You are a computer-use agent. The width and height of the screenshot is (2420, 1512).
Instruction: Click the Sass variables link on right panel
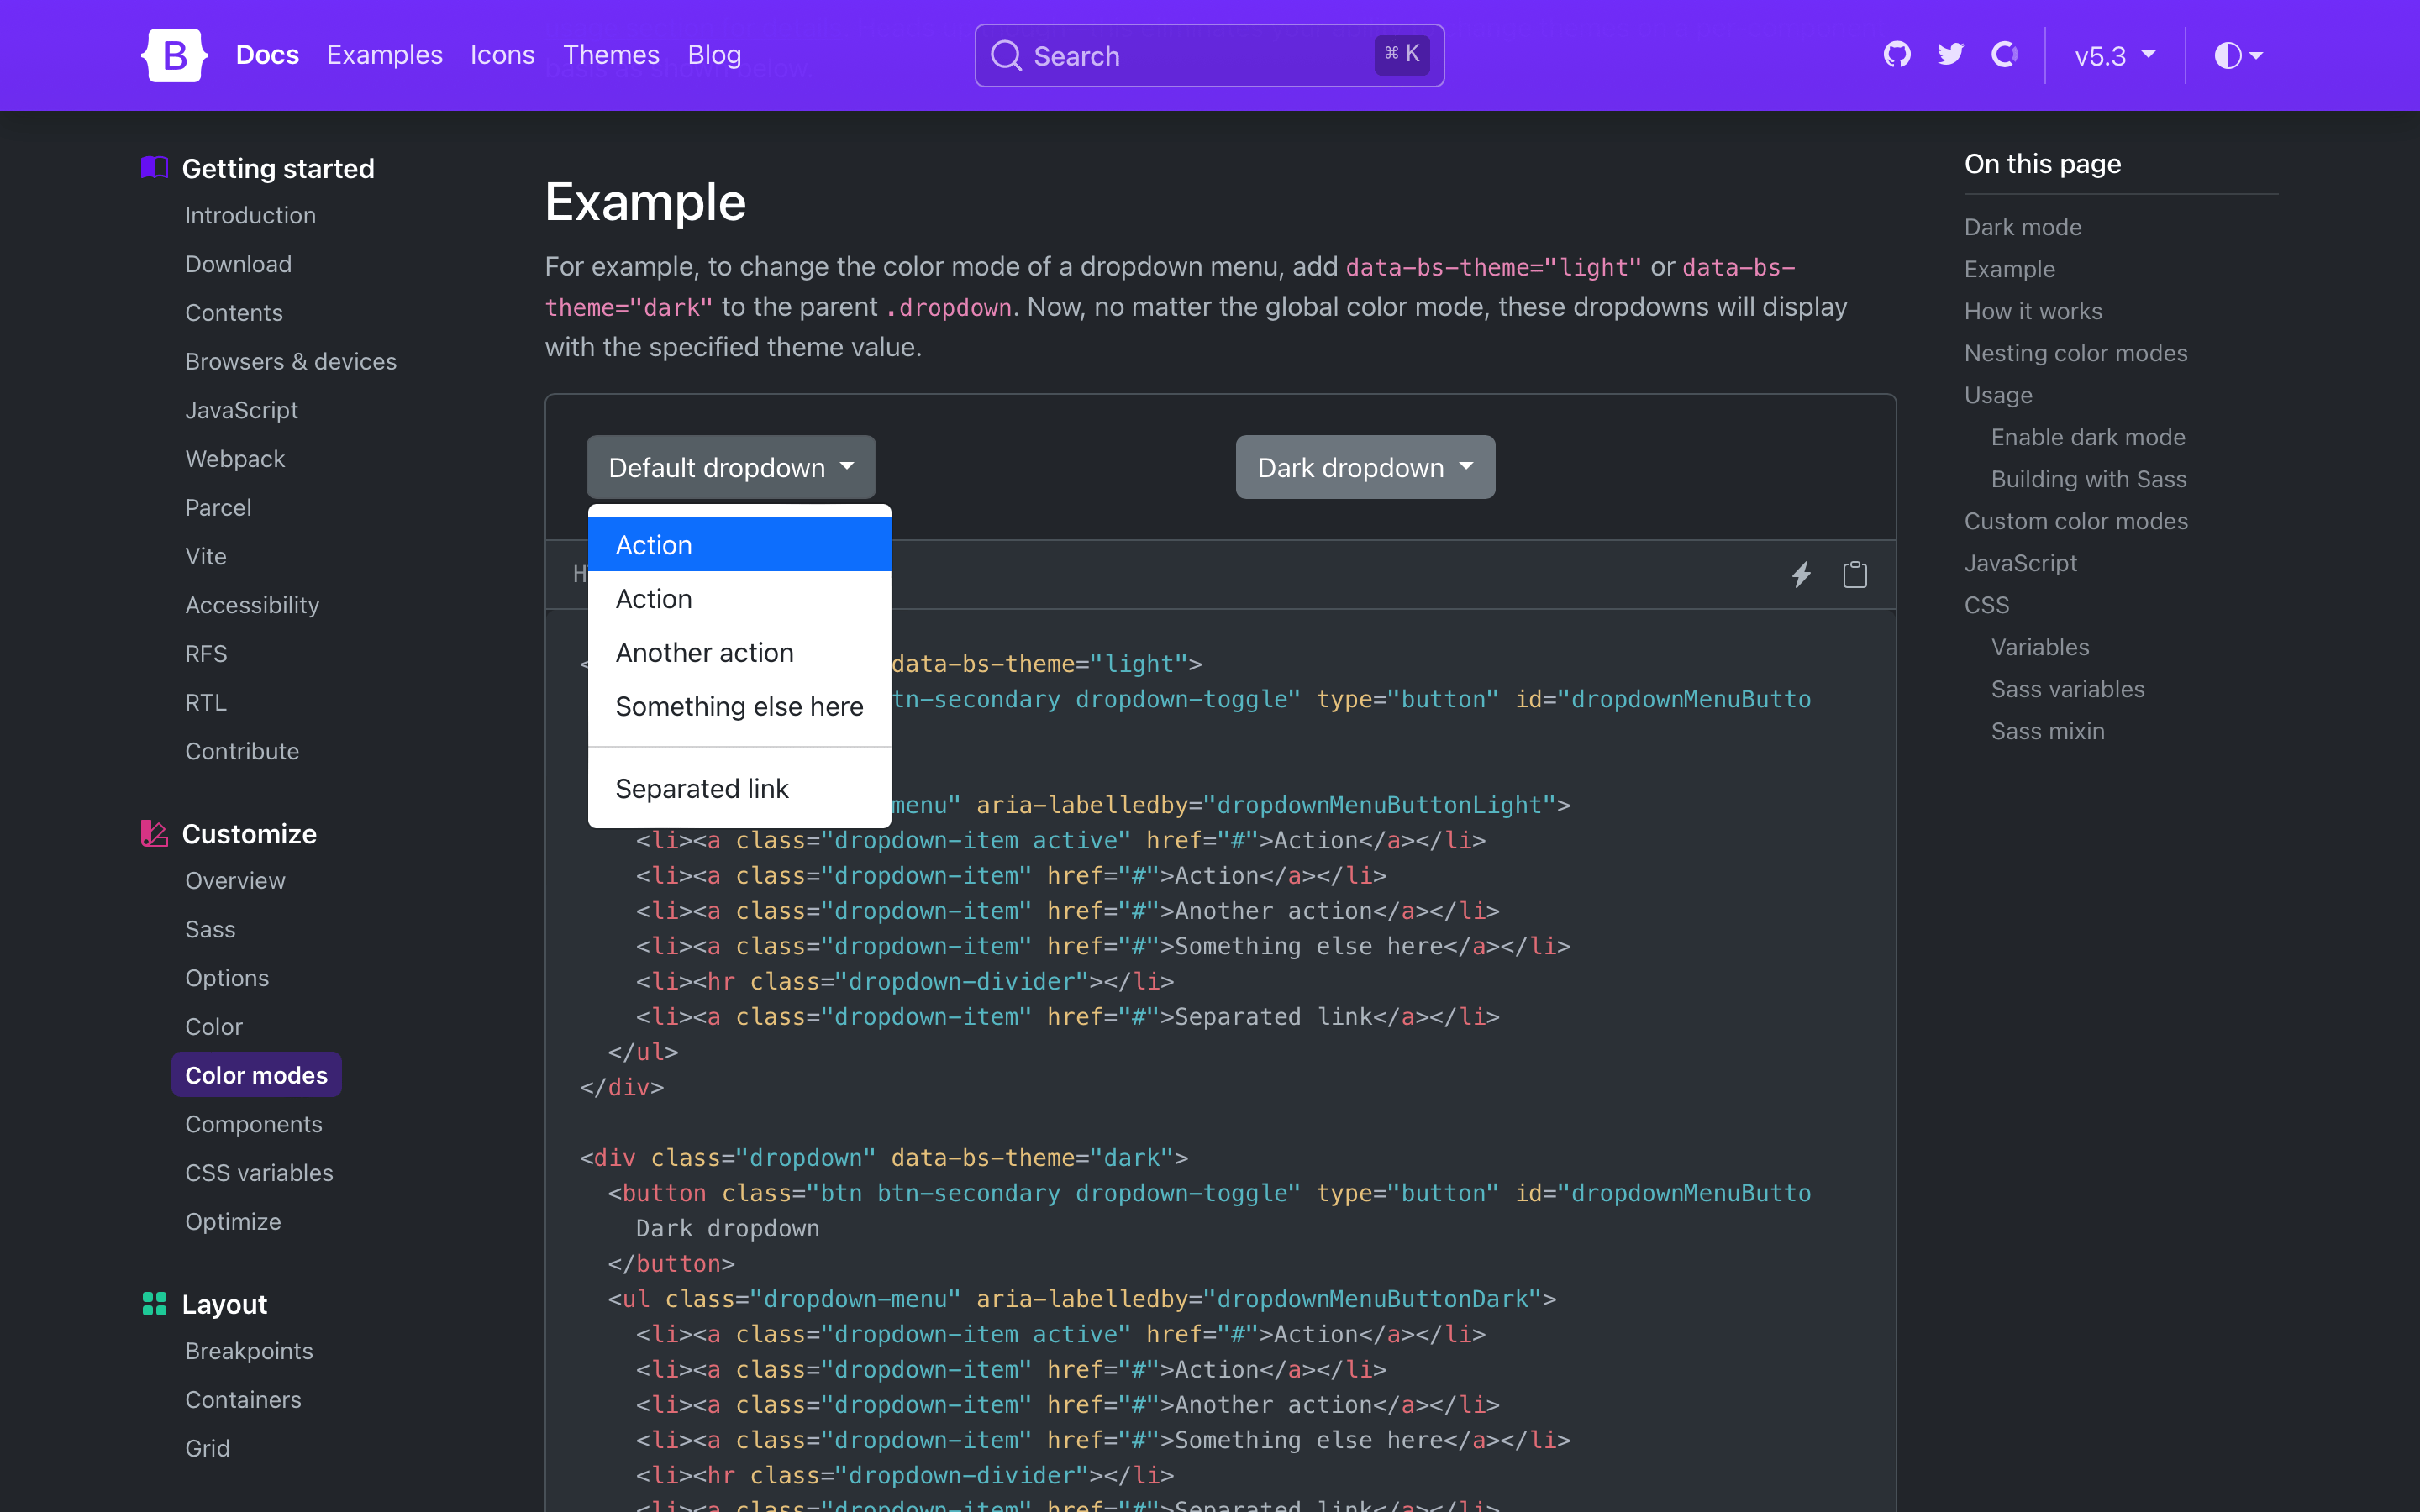click(2068, 690)
